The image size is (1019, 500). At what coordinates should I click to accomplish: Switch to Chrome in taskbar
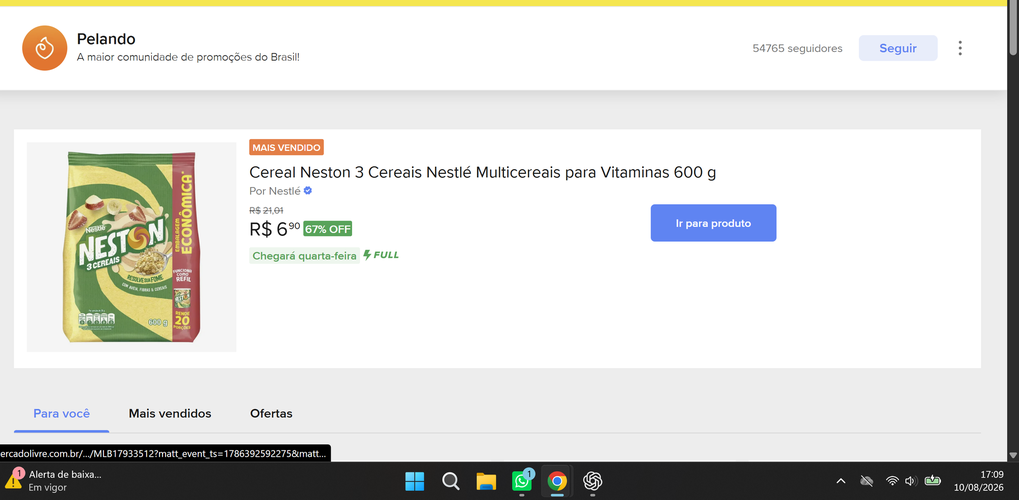point(557,481)
